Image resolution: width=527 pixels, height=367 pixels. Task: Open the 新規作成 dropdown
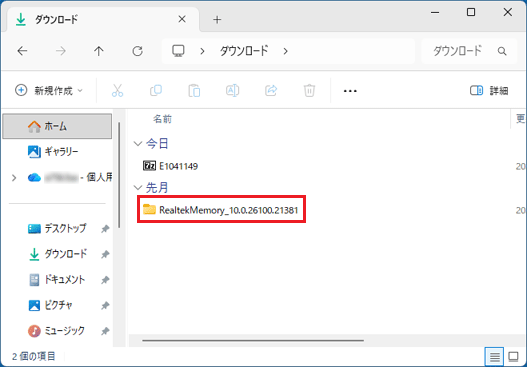(49, 91)
